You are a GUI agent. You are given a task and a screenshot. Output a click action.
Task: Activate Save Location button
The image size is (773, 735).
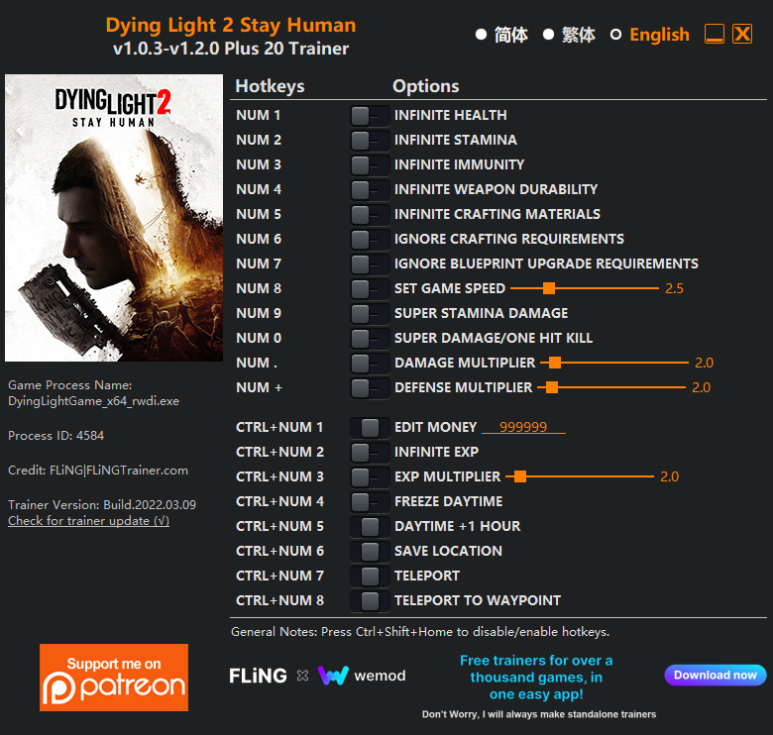[370, 551]
